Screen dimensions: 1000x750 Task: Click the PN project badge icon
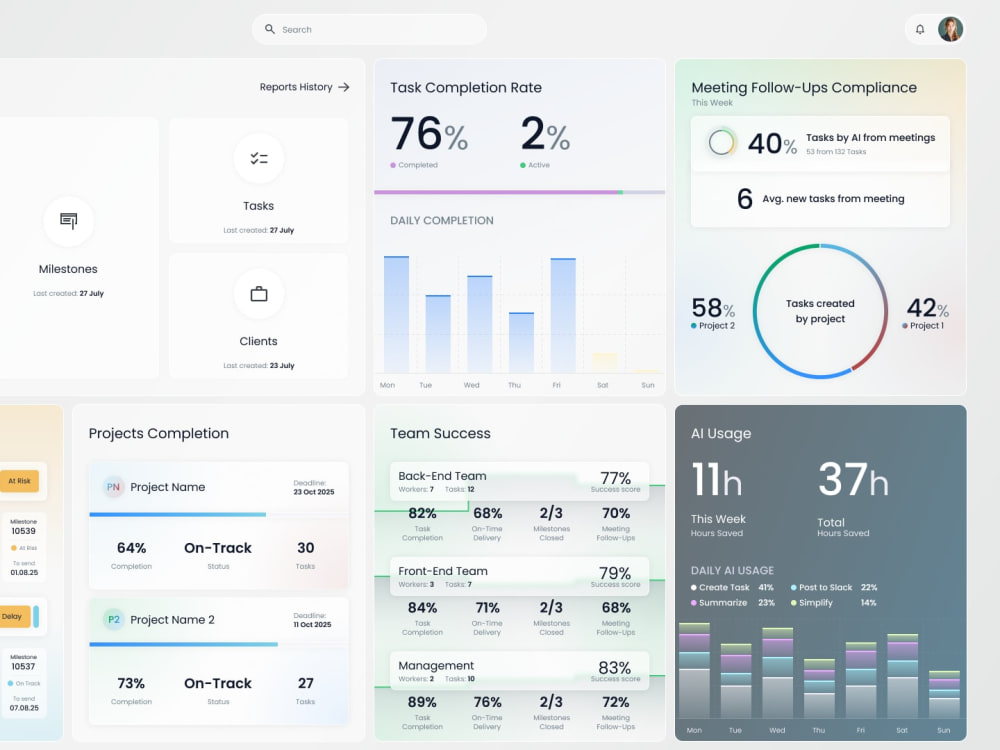[113, 487]
